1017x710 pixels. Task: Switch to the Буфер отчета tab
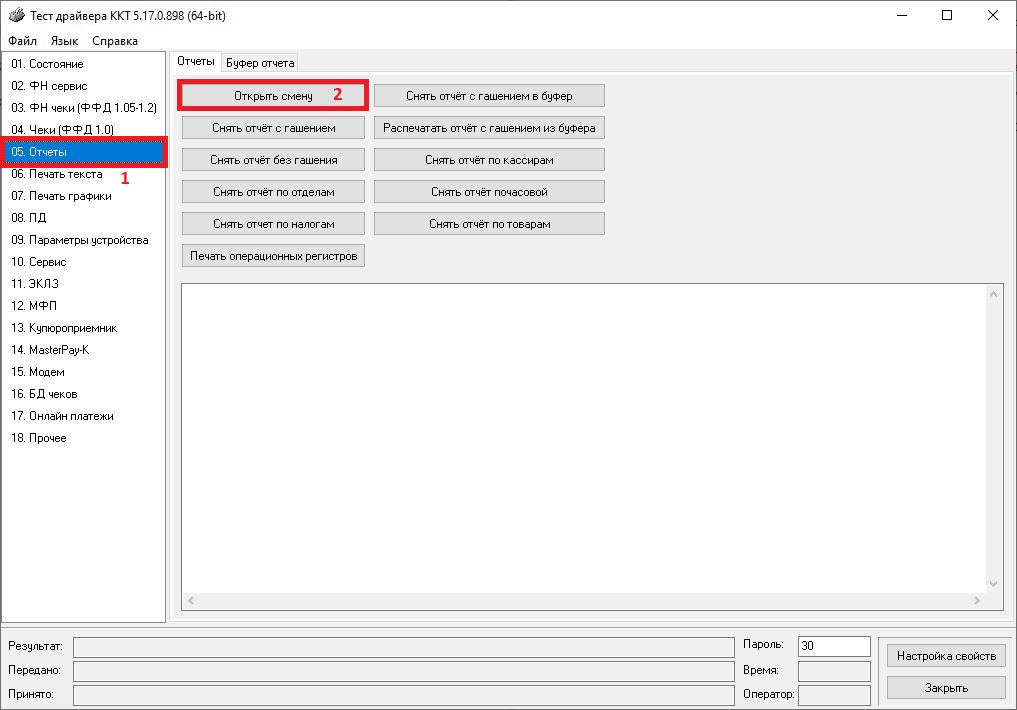pyautogui.click(x=260, y=63)
